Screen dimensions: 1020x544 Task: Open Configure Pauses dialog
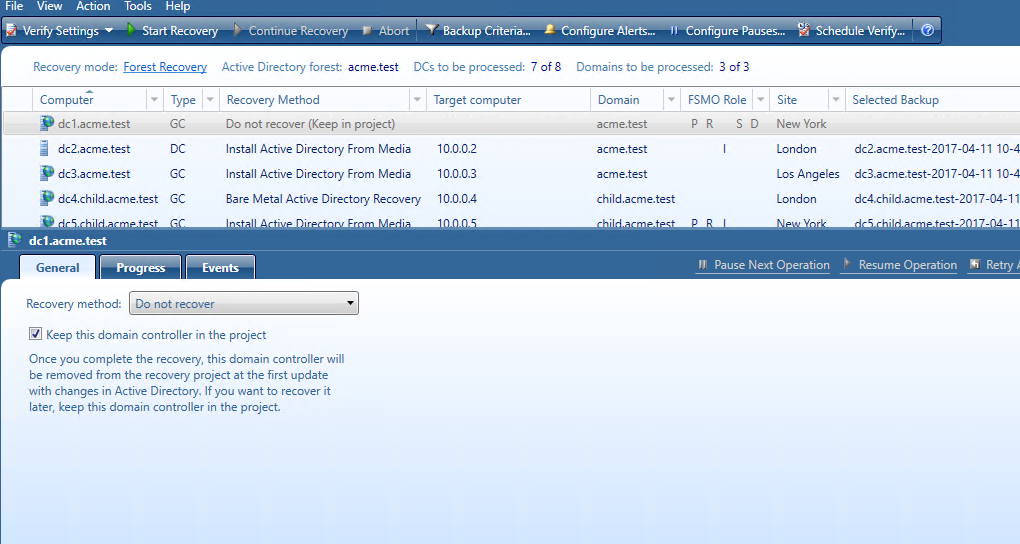click(735, 31)
